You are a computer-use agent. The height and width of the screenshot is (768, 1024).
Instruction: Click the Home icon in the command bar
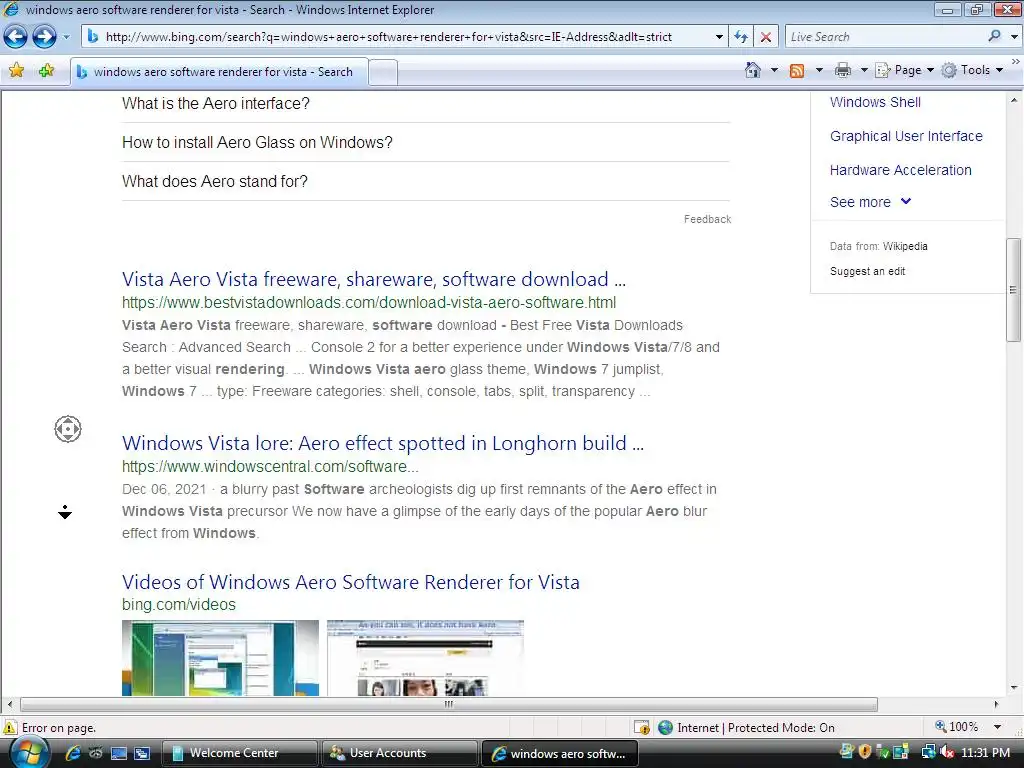click(752, 70)
